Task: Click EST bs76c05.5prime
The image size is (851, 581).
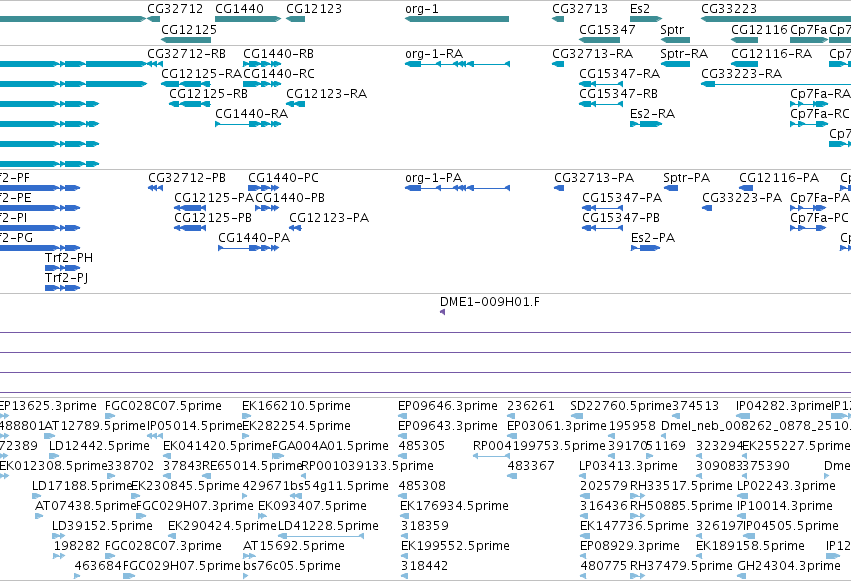Action: click(292, 566)
